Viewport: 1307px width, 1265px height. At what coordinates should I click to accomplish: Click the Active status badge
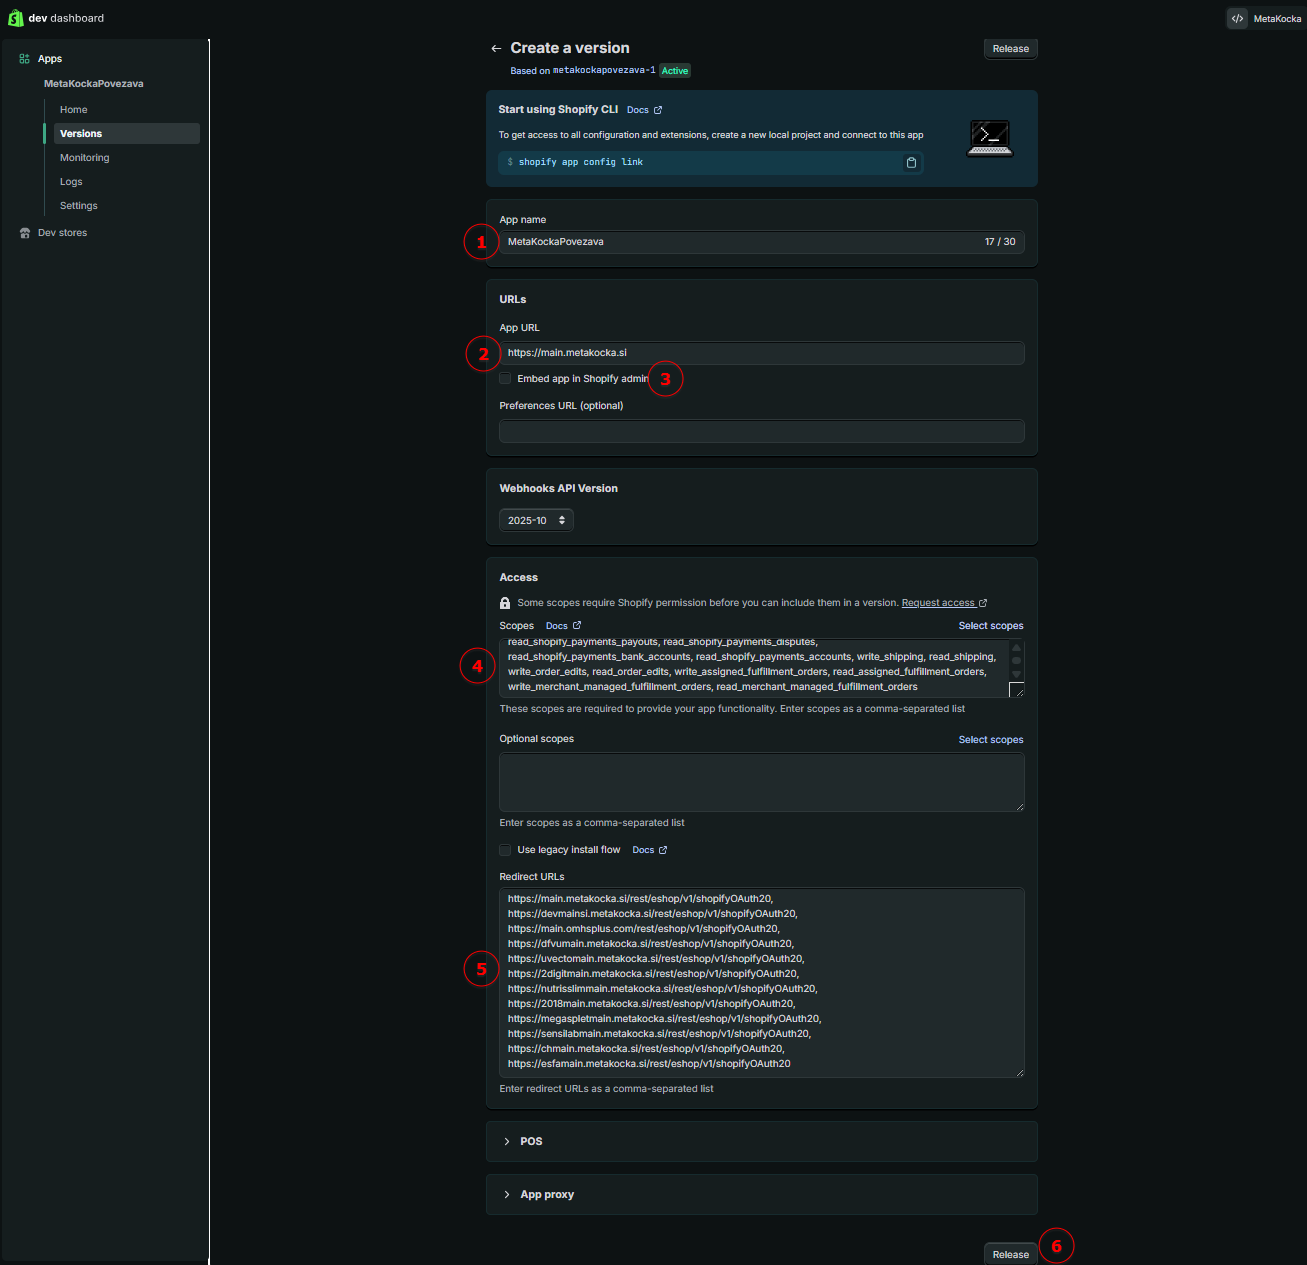[675, 71]
